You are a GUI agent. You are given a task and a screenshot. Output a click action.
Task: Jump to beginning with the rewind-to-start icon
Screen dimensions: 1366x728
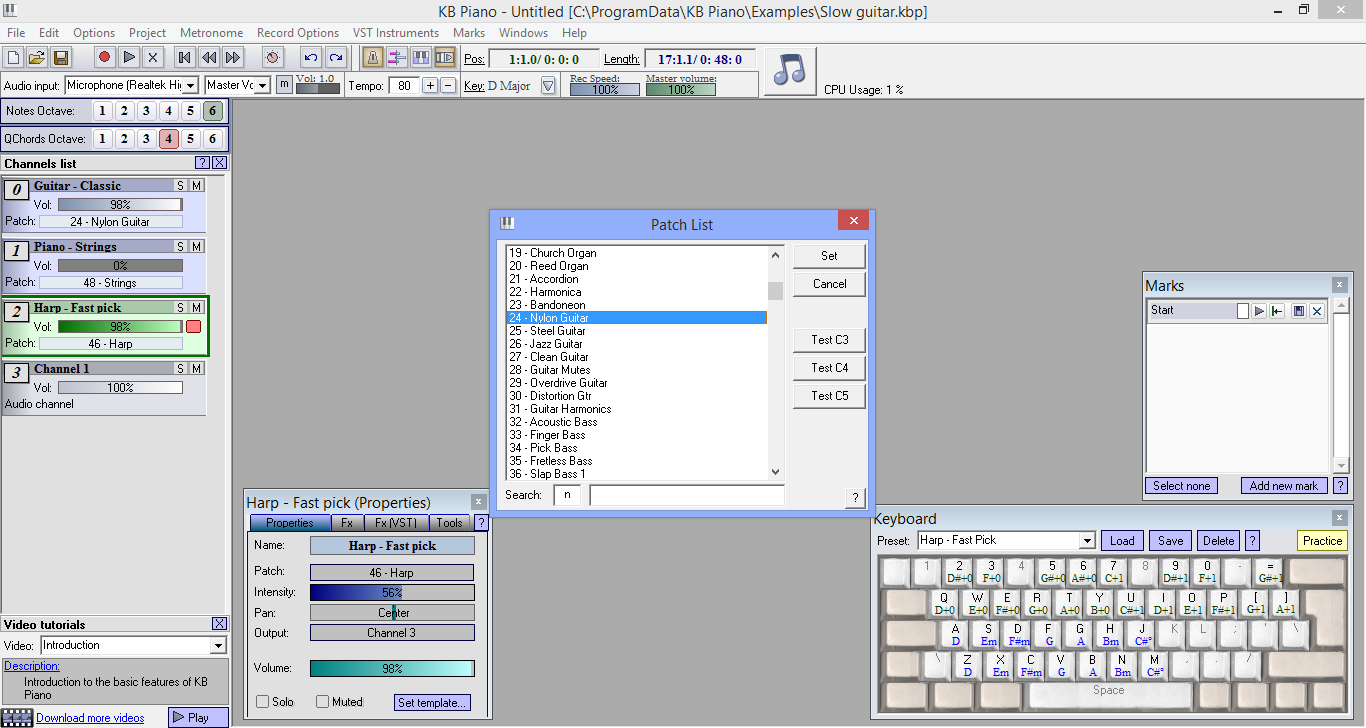coord(184,58)
